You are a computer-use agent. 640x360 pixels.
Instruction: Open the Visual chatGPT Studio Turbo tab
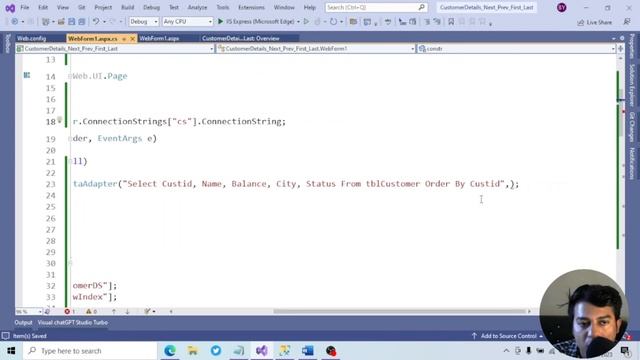[73, 322]
